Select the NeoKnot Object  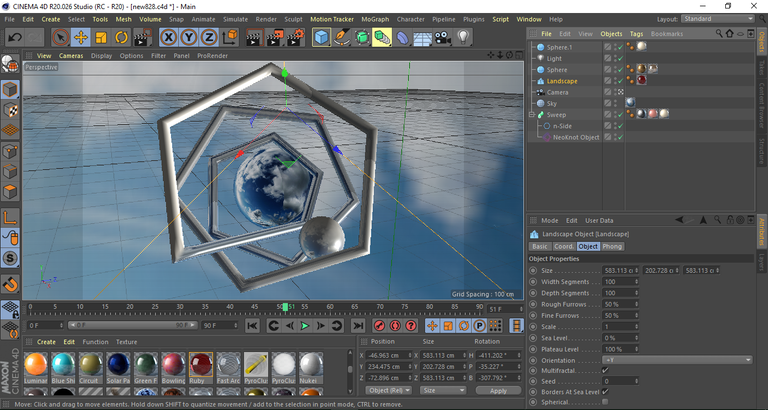pos(576,138)
